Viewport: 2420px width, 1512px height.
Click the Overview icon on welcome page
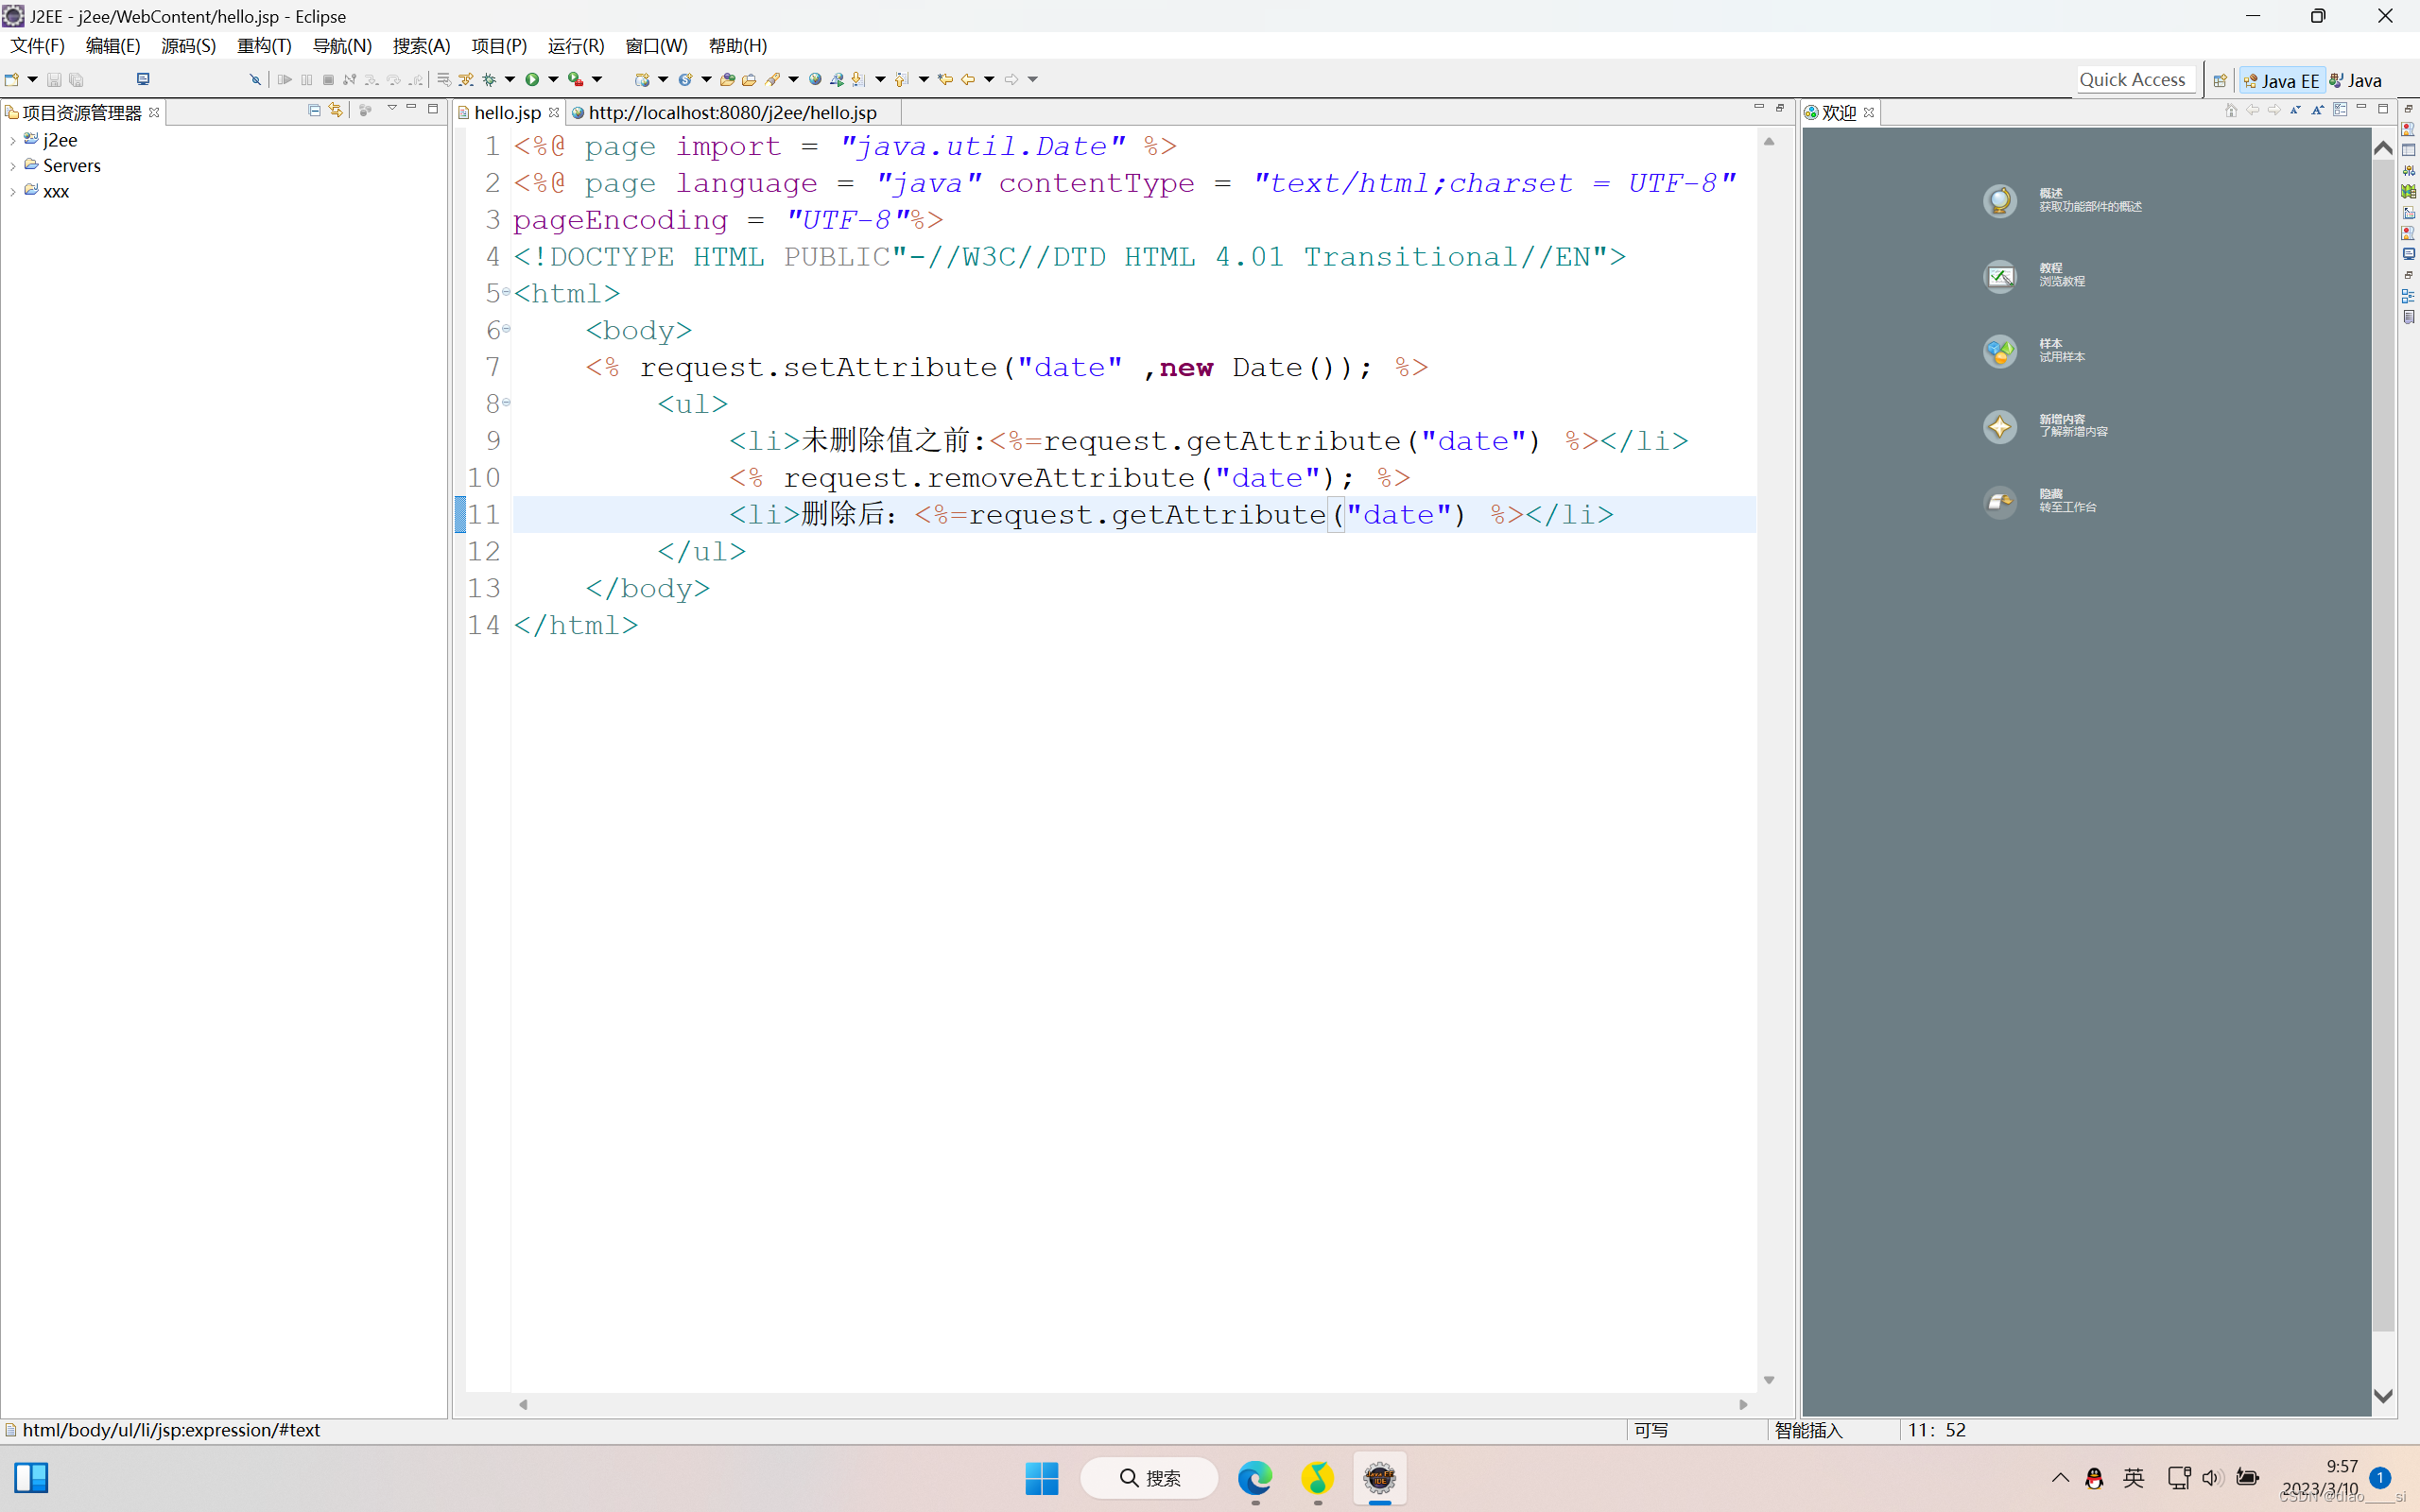coord(2000,201)
